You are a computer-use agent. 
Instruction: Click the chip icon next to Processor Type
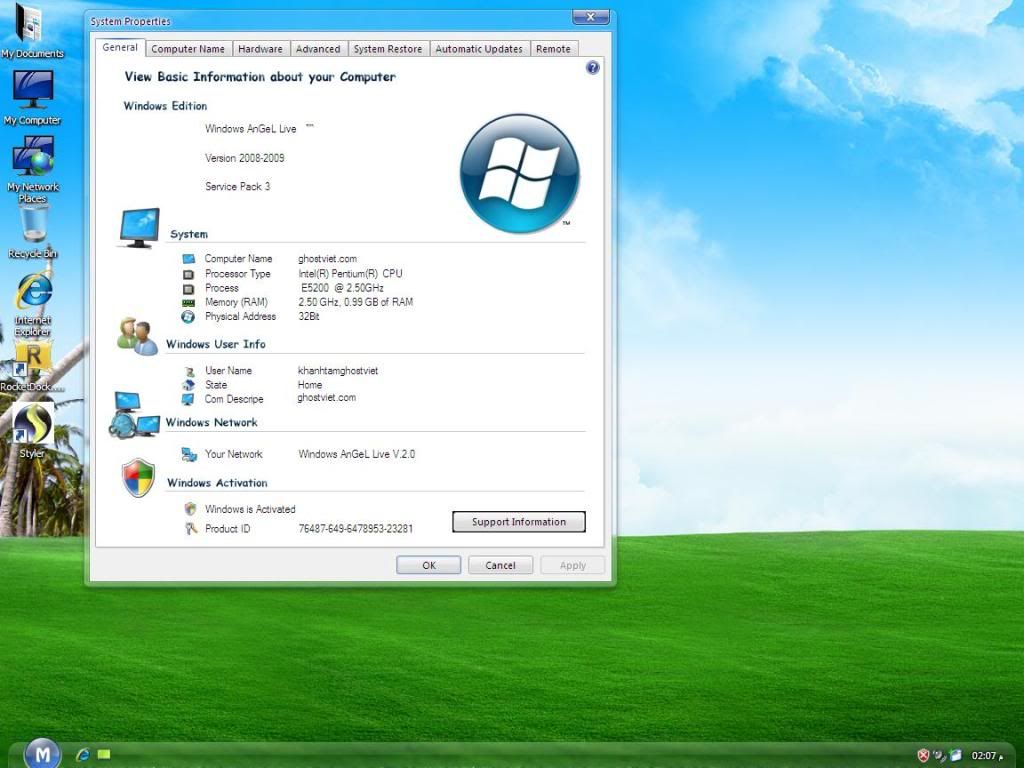188,274
